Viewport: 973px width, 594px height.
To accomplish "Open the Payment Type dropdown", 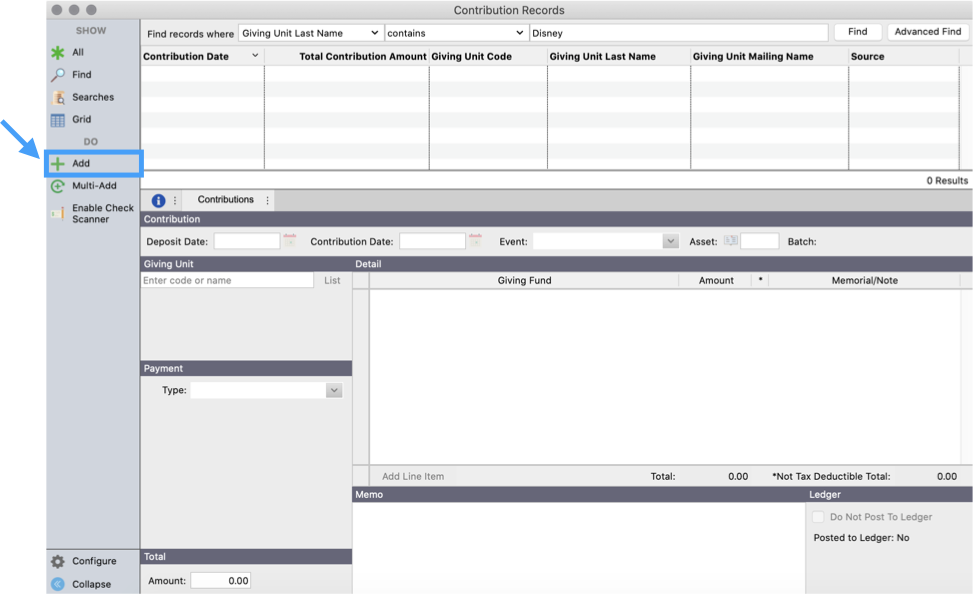I will pyautogui.click(x=334, y=390).
